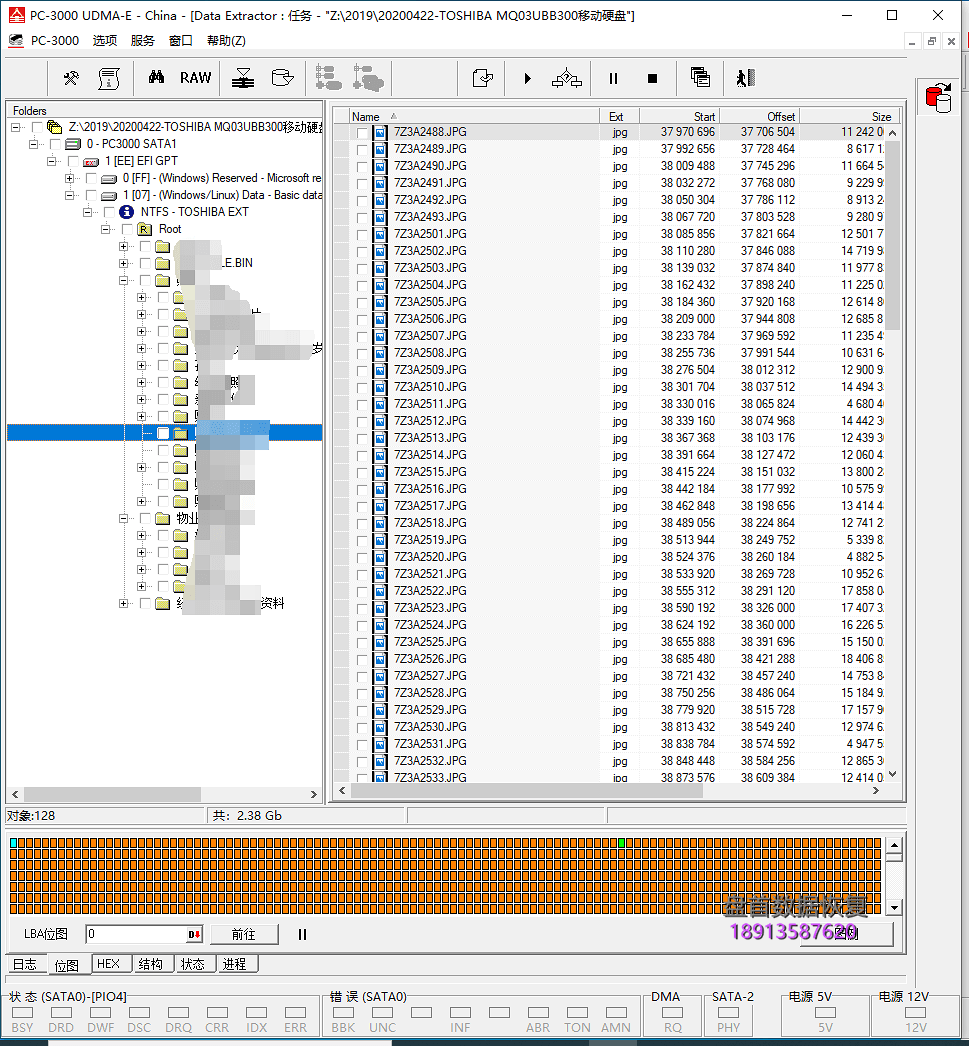
Task: Click the NTFS info icon in tree
Action: point(127,211)
